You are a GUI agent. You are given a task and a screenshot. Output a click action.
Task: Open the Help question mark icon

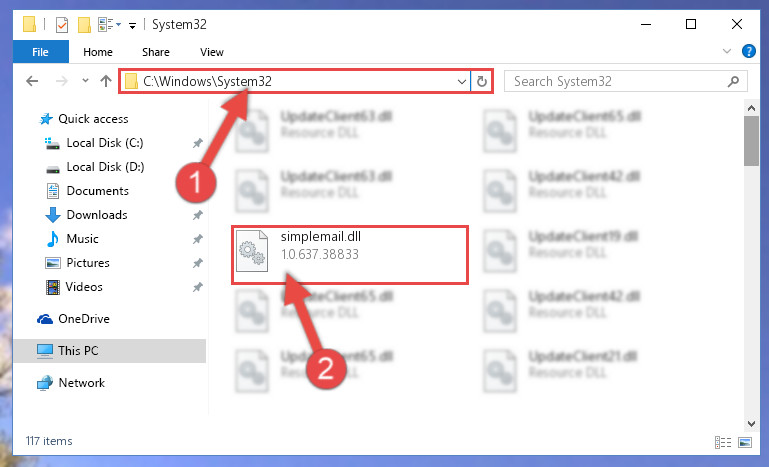tap(748, 51)
